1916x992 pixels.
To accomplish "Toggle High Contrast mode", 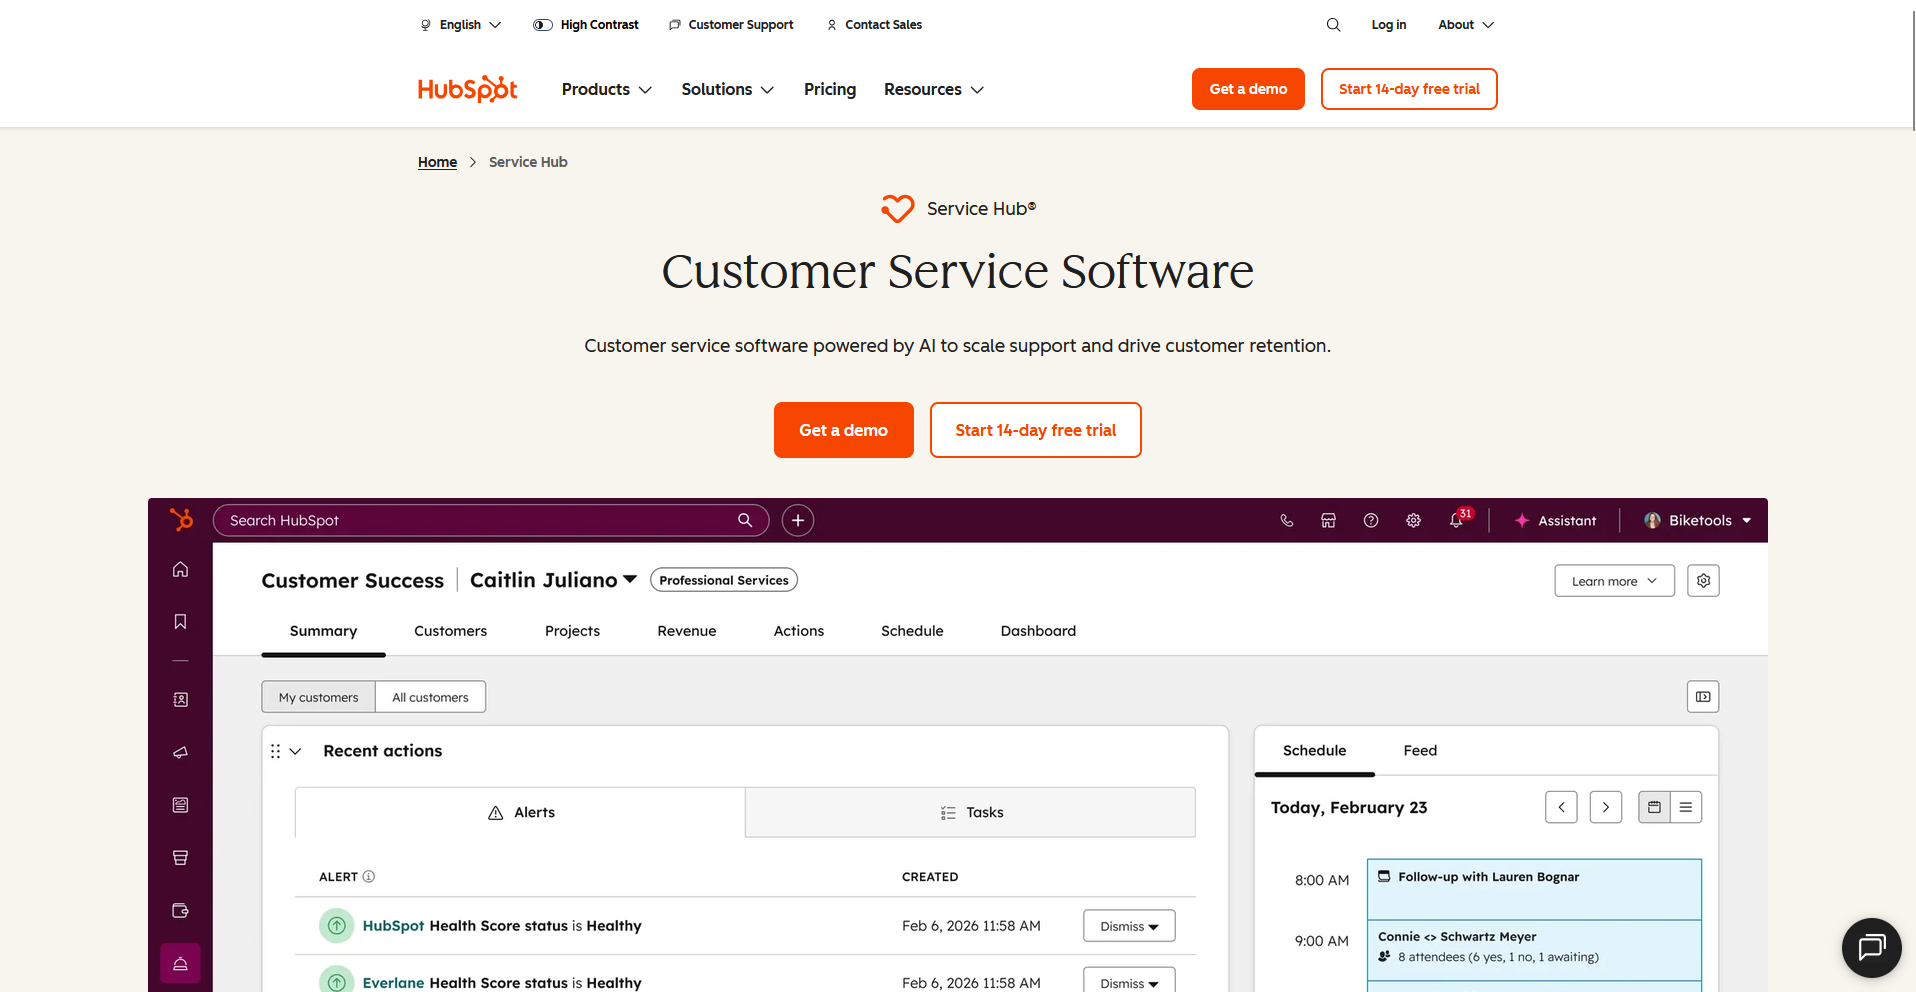I will point(586,25).
